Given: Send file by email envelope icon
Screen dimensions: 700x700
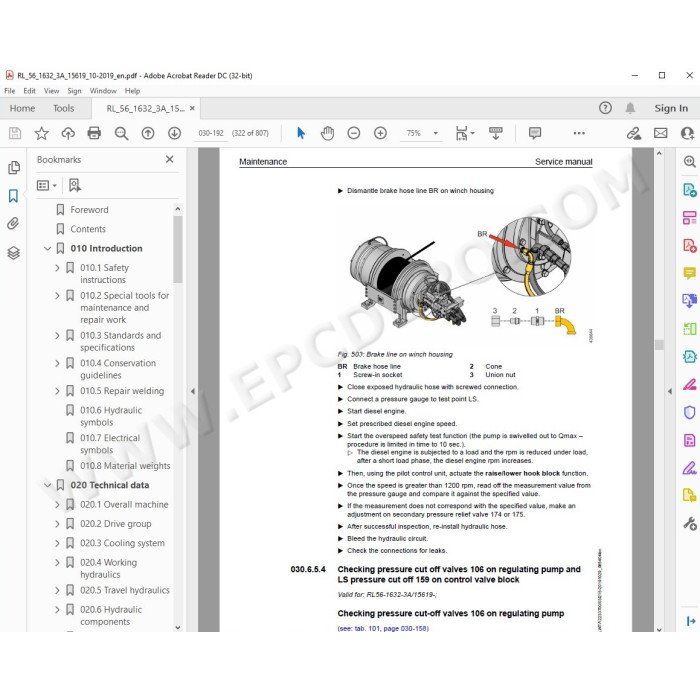Looking at the screenshot, I should tap(661, 133).
